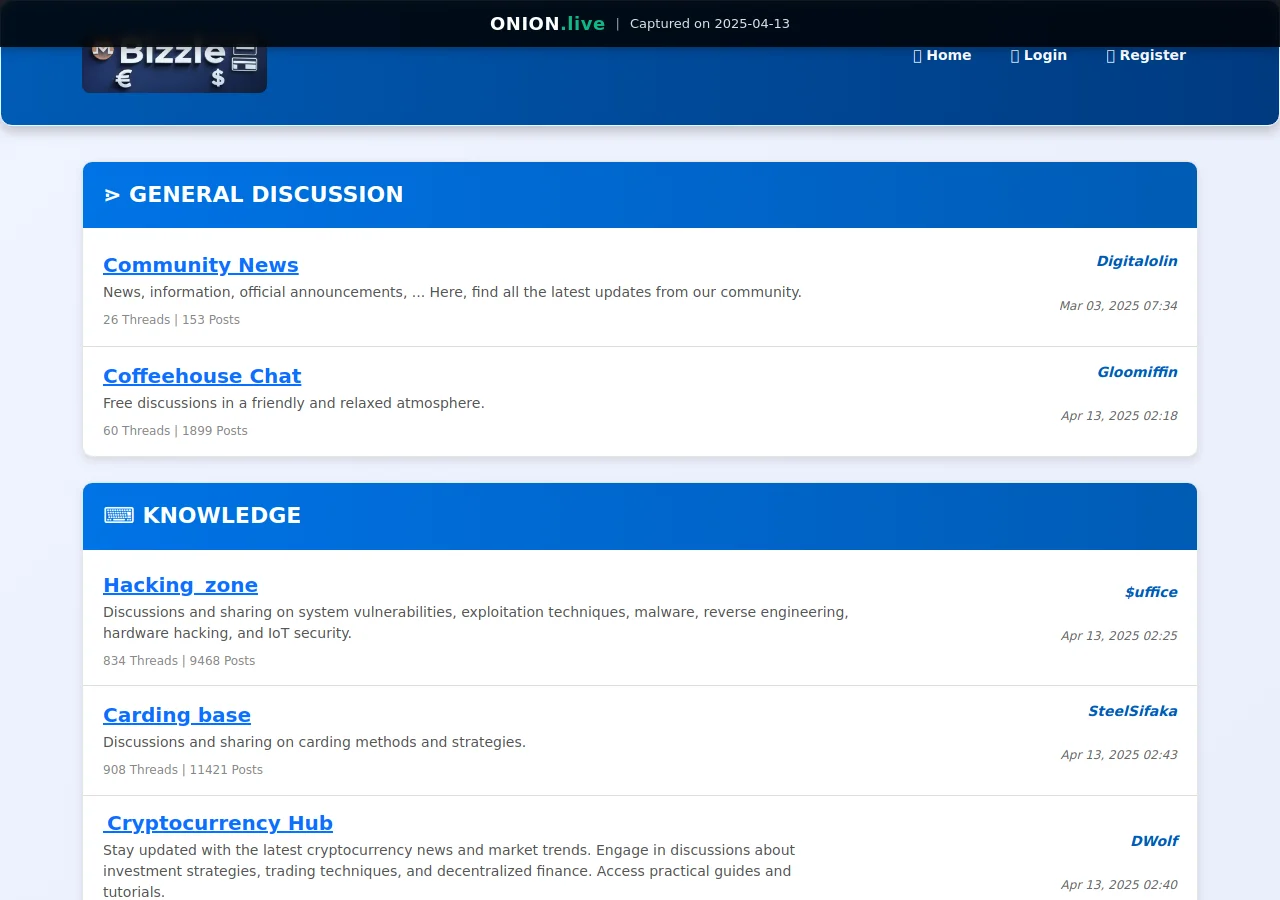
Task: View the Digitalolin user profile
Action: click(1136, 261)
